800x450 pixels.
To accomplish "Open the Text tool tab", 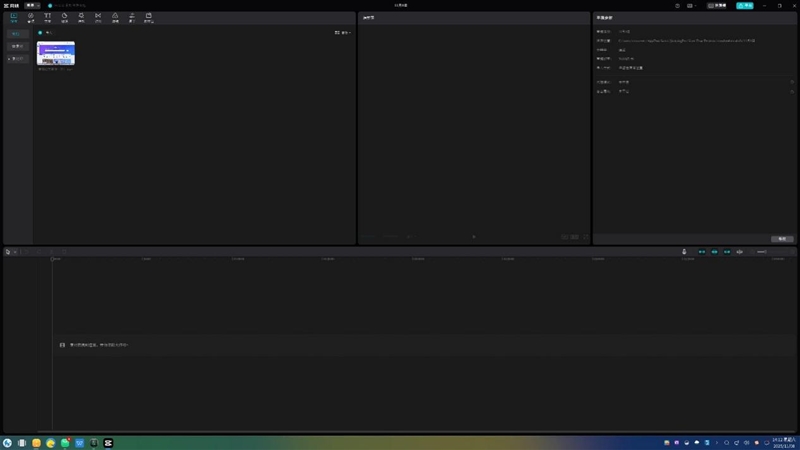I will tap(47, 17).
